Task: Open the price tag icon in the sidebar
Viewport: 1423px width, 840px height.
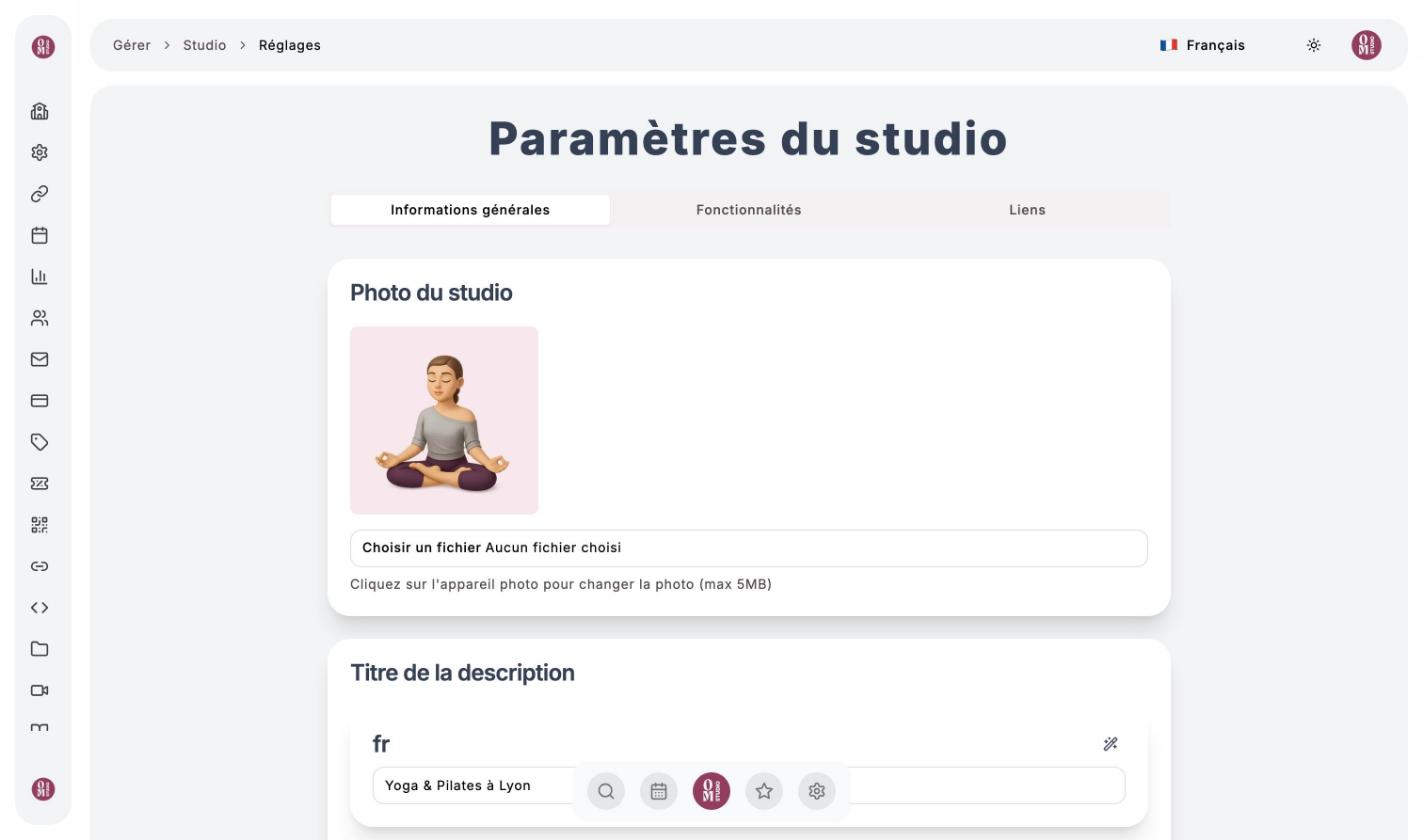Action: tap(40, 442)
